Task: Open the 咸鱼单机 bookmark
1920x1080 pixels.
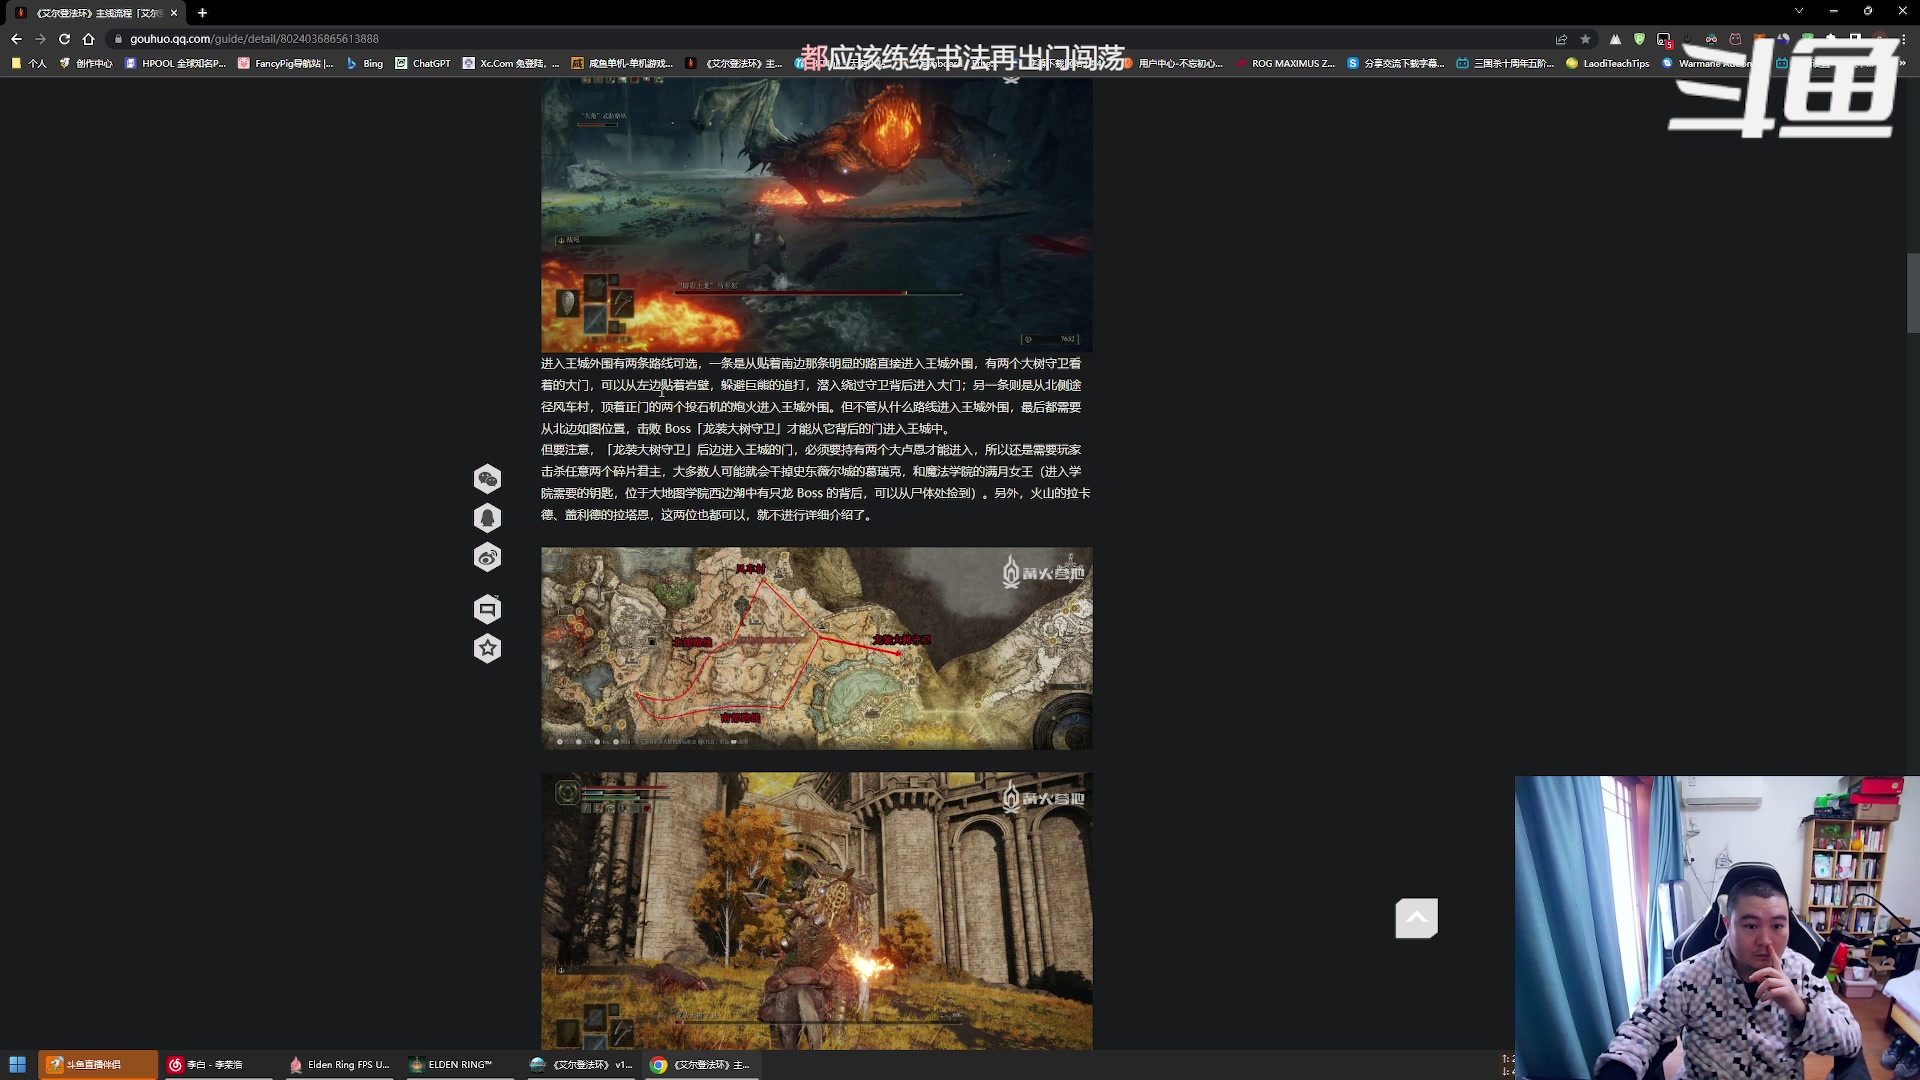Action: tap(622, 63)
